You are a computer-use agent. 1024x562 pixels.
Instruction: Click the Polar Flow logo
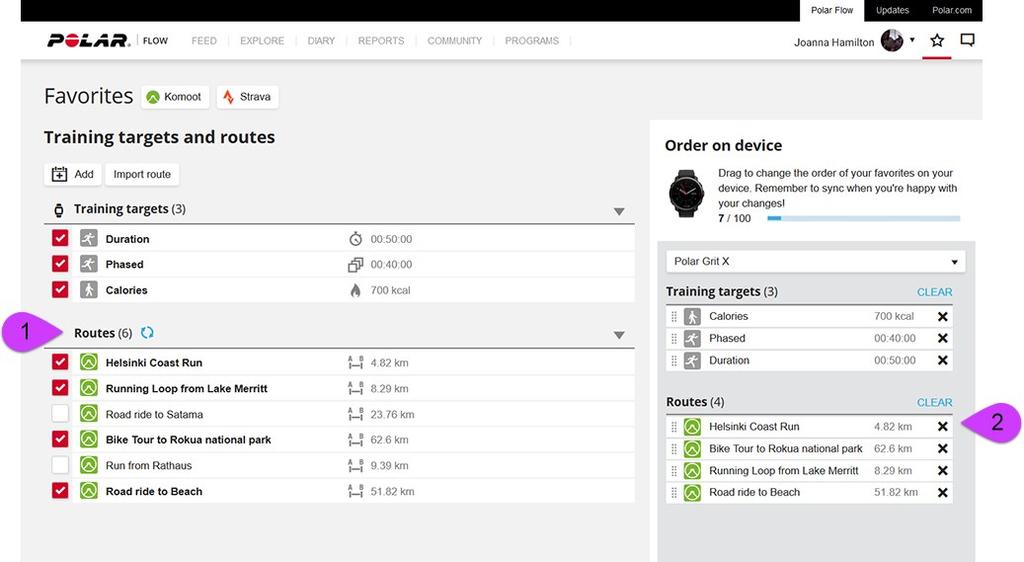[x=108, y=40]
